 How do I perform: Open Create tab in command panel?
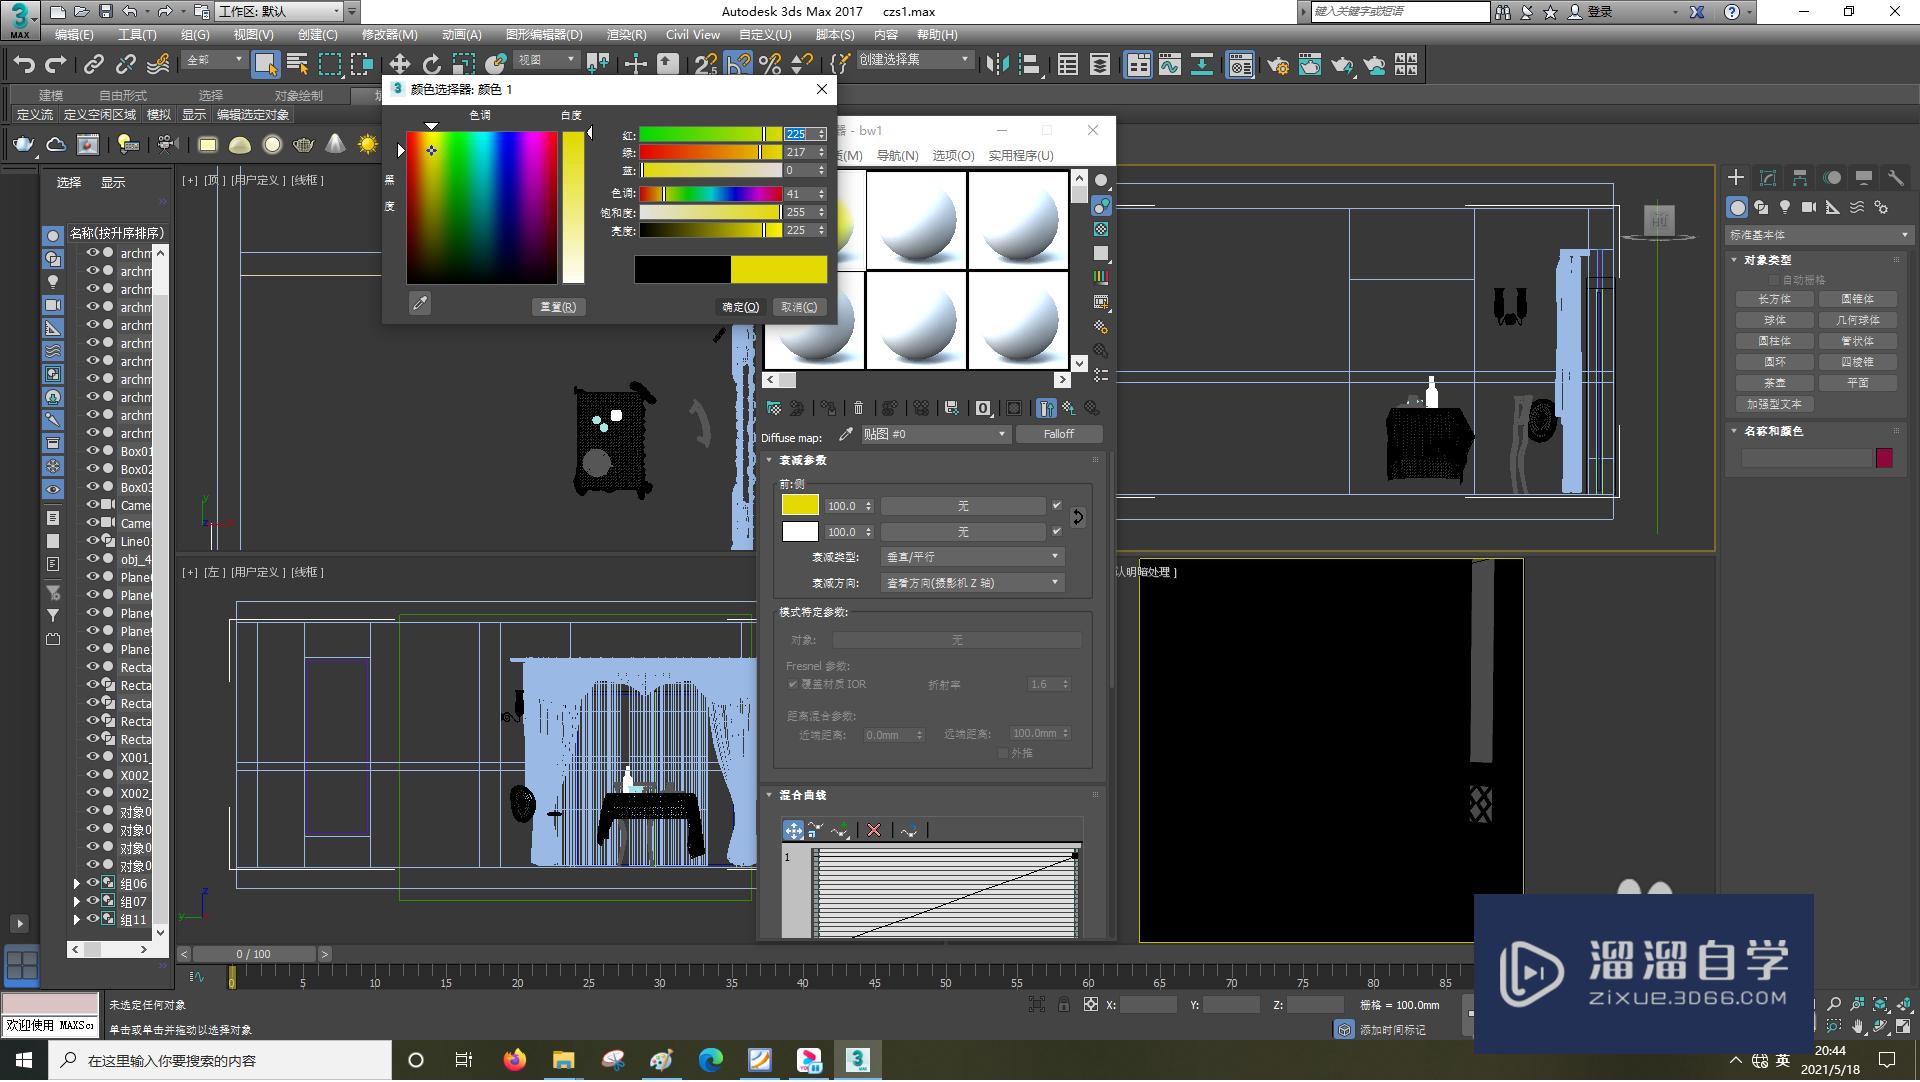click(x=1736, y=177)
